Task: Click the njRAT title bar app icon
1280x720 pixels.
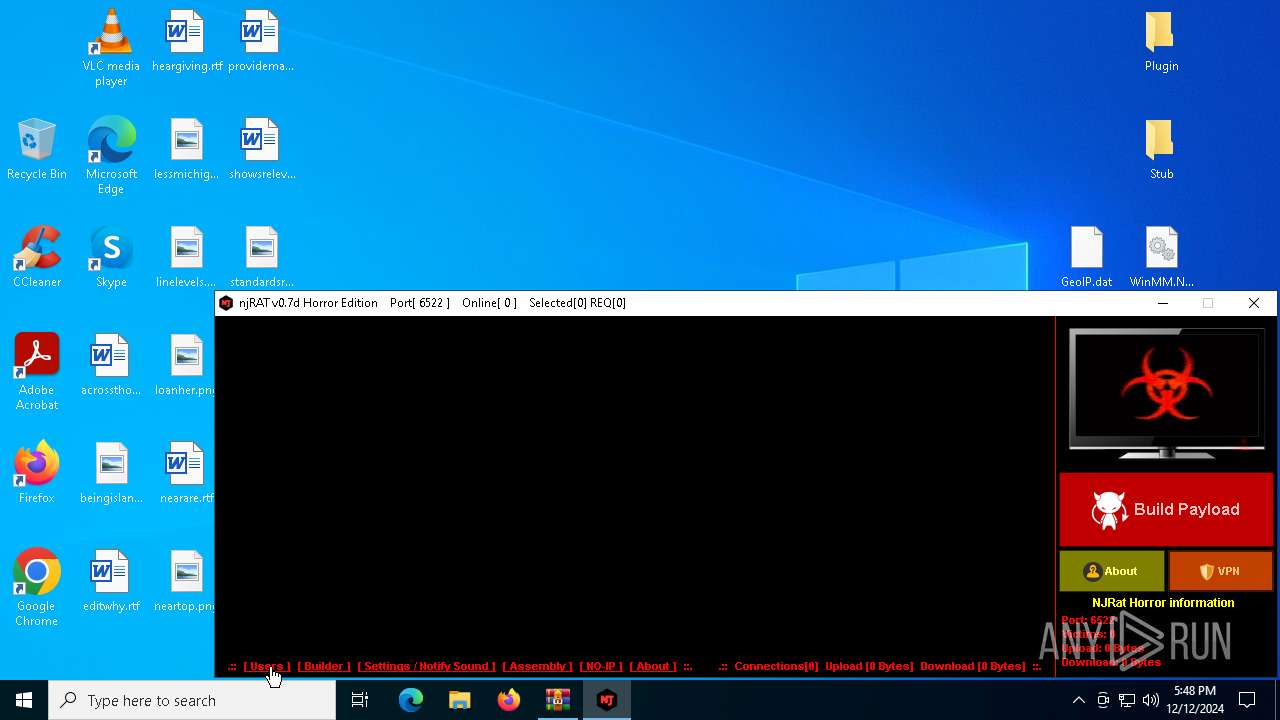Action: coord(226,303)
